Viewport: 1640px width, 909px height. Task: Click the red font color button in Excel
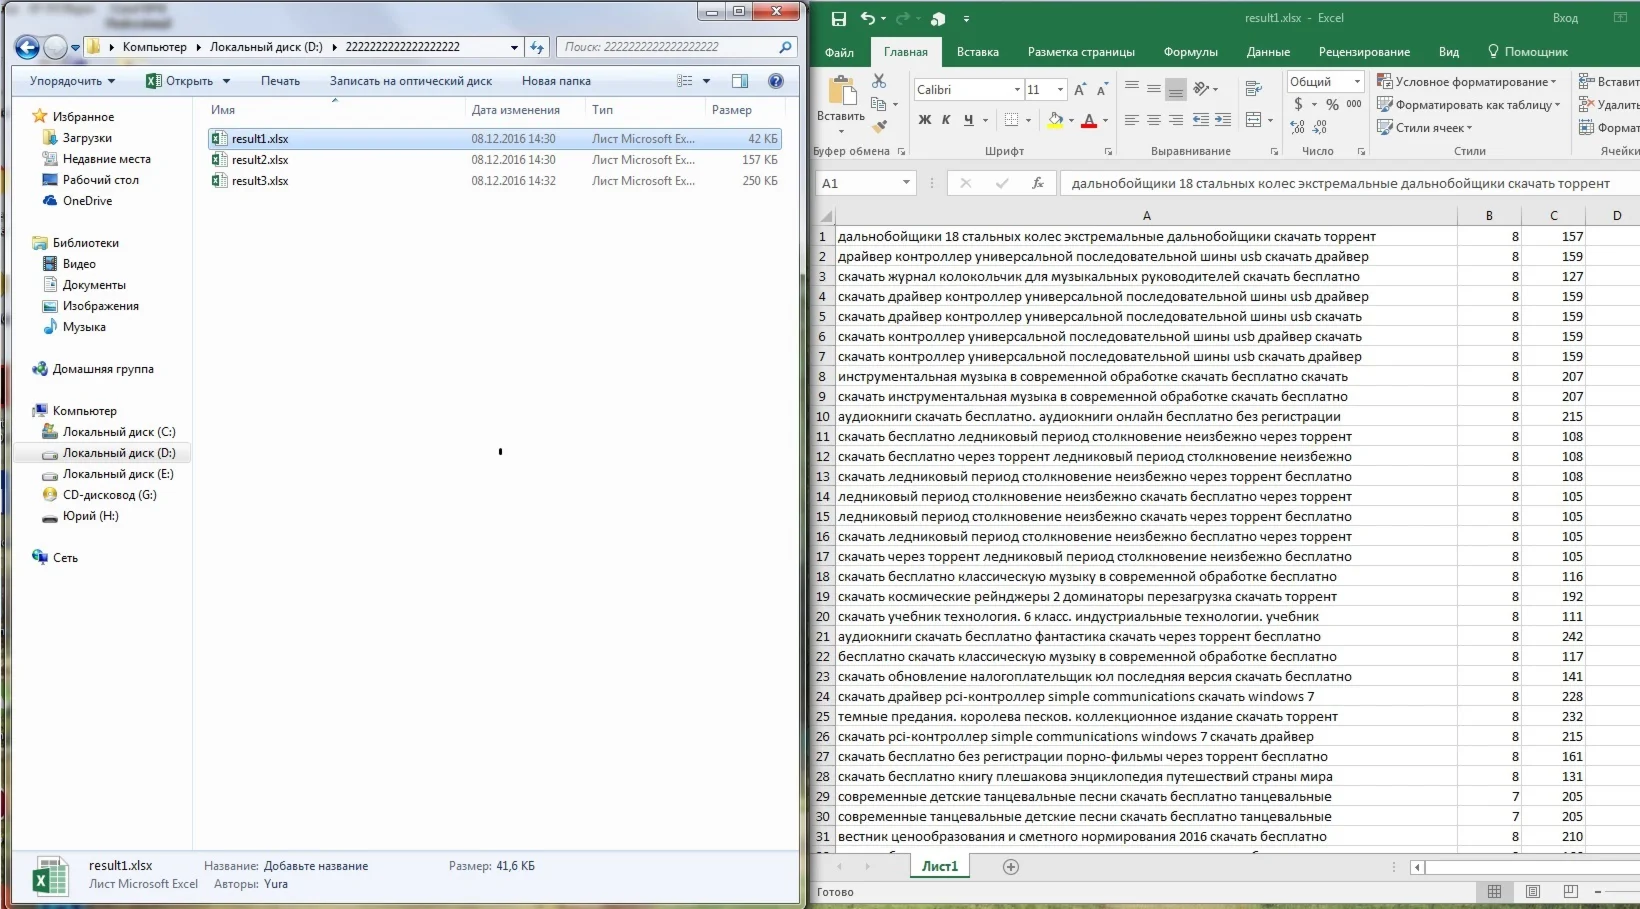point(1090,120)
